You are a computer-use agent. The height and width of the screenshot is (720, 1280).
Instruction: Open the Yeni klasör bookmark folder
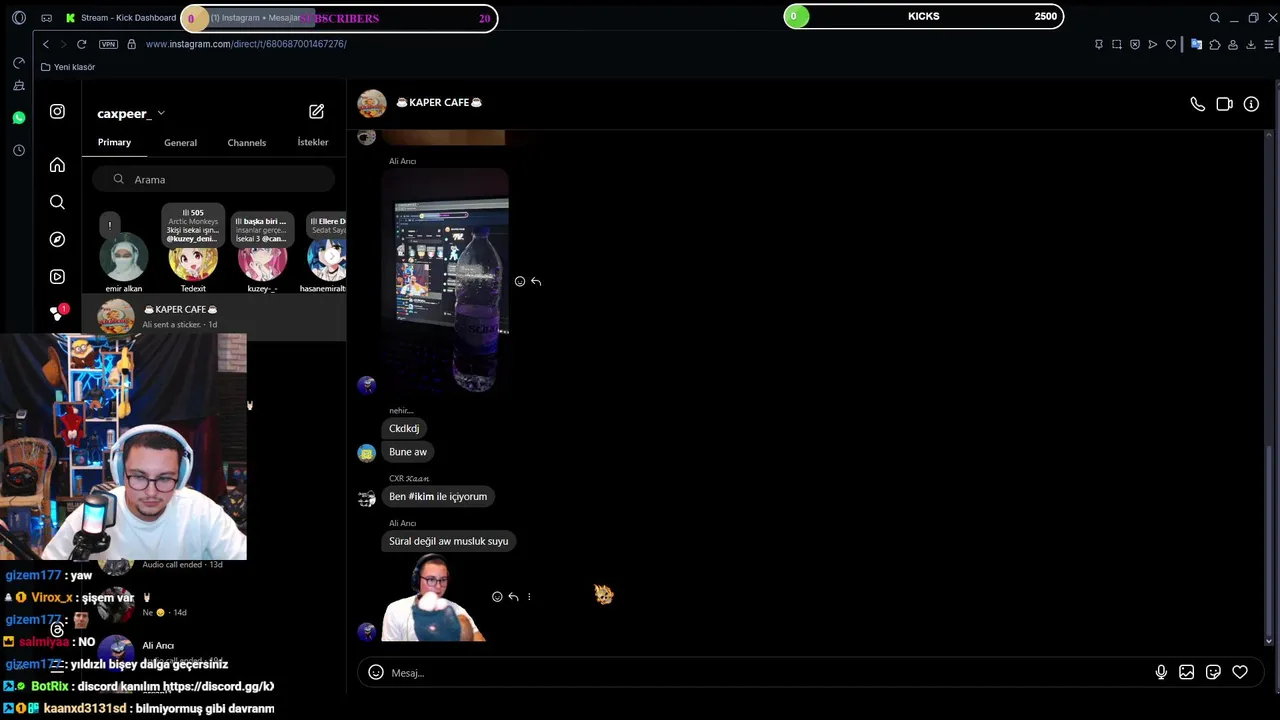(x=68, y=67)
